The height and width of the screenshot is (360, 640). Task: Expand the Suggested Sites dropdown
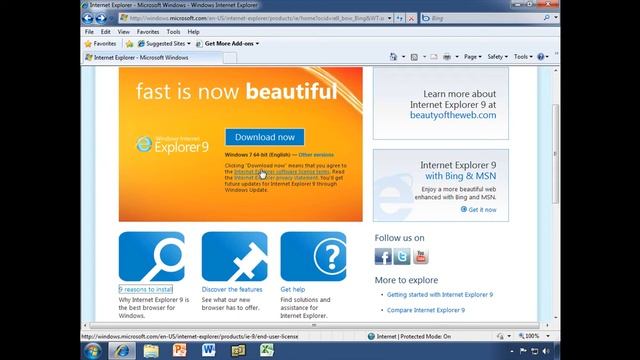pyautogui.click(x=189, y=44)
